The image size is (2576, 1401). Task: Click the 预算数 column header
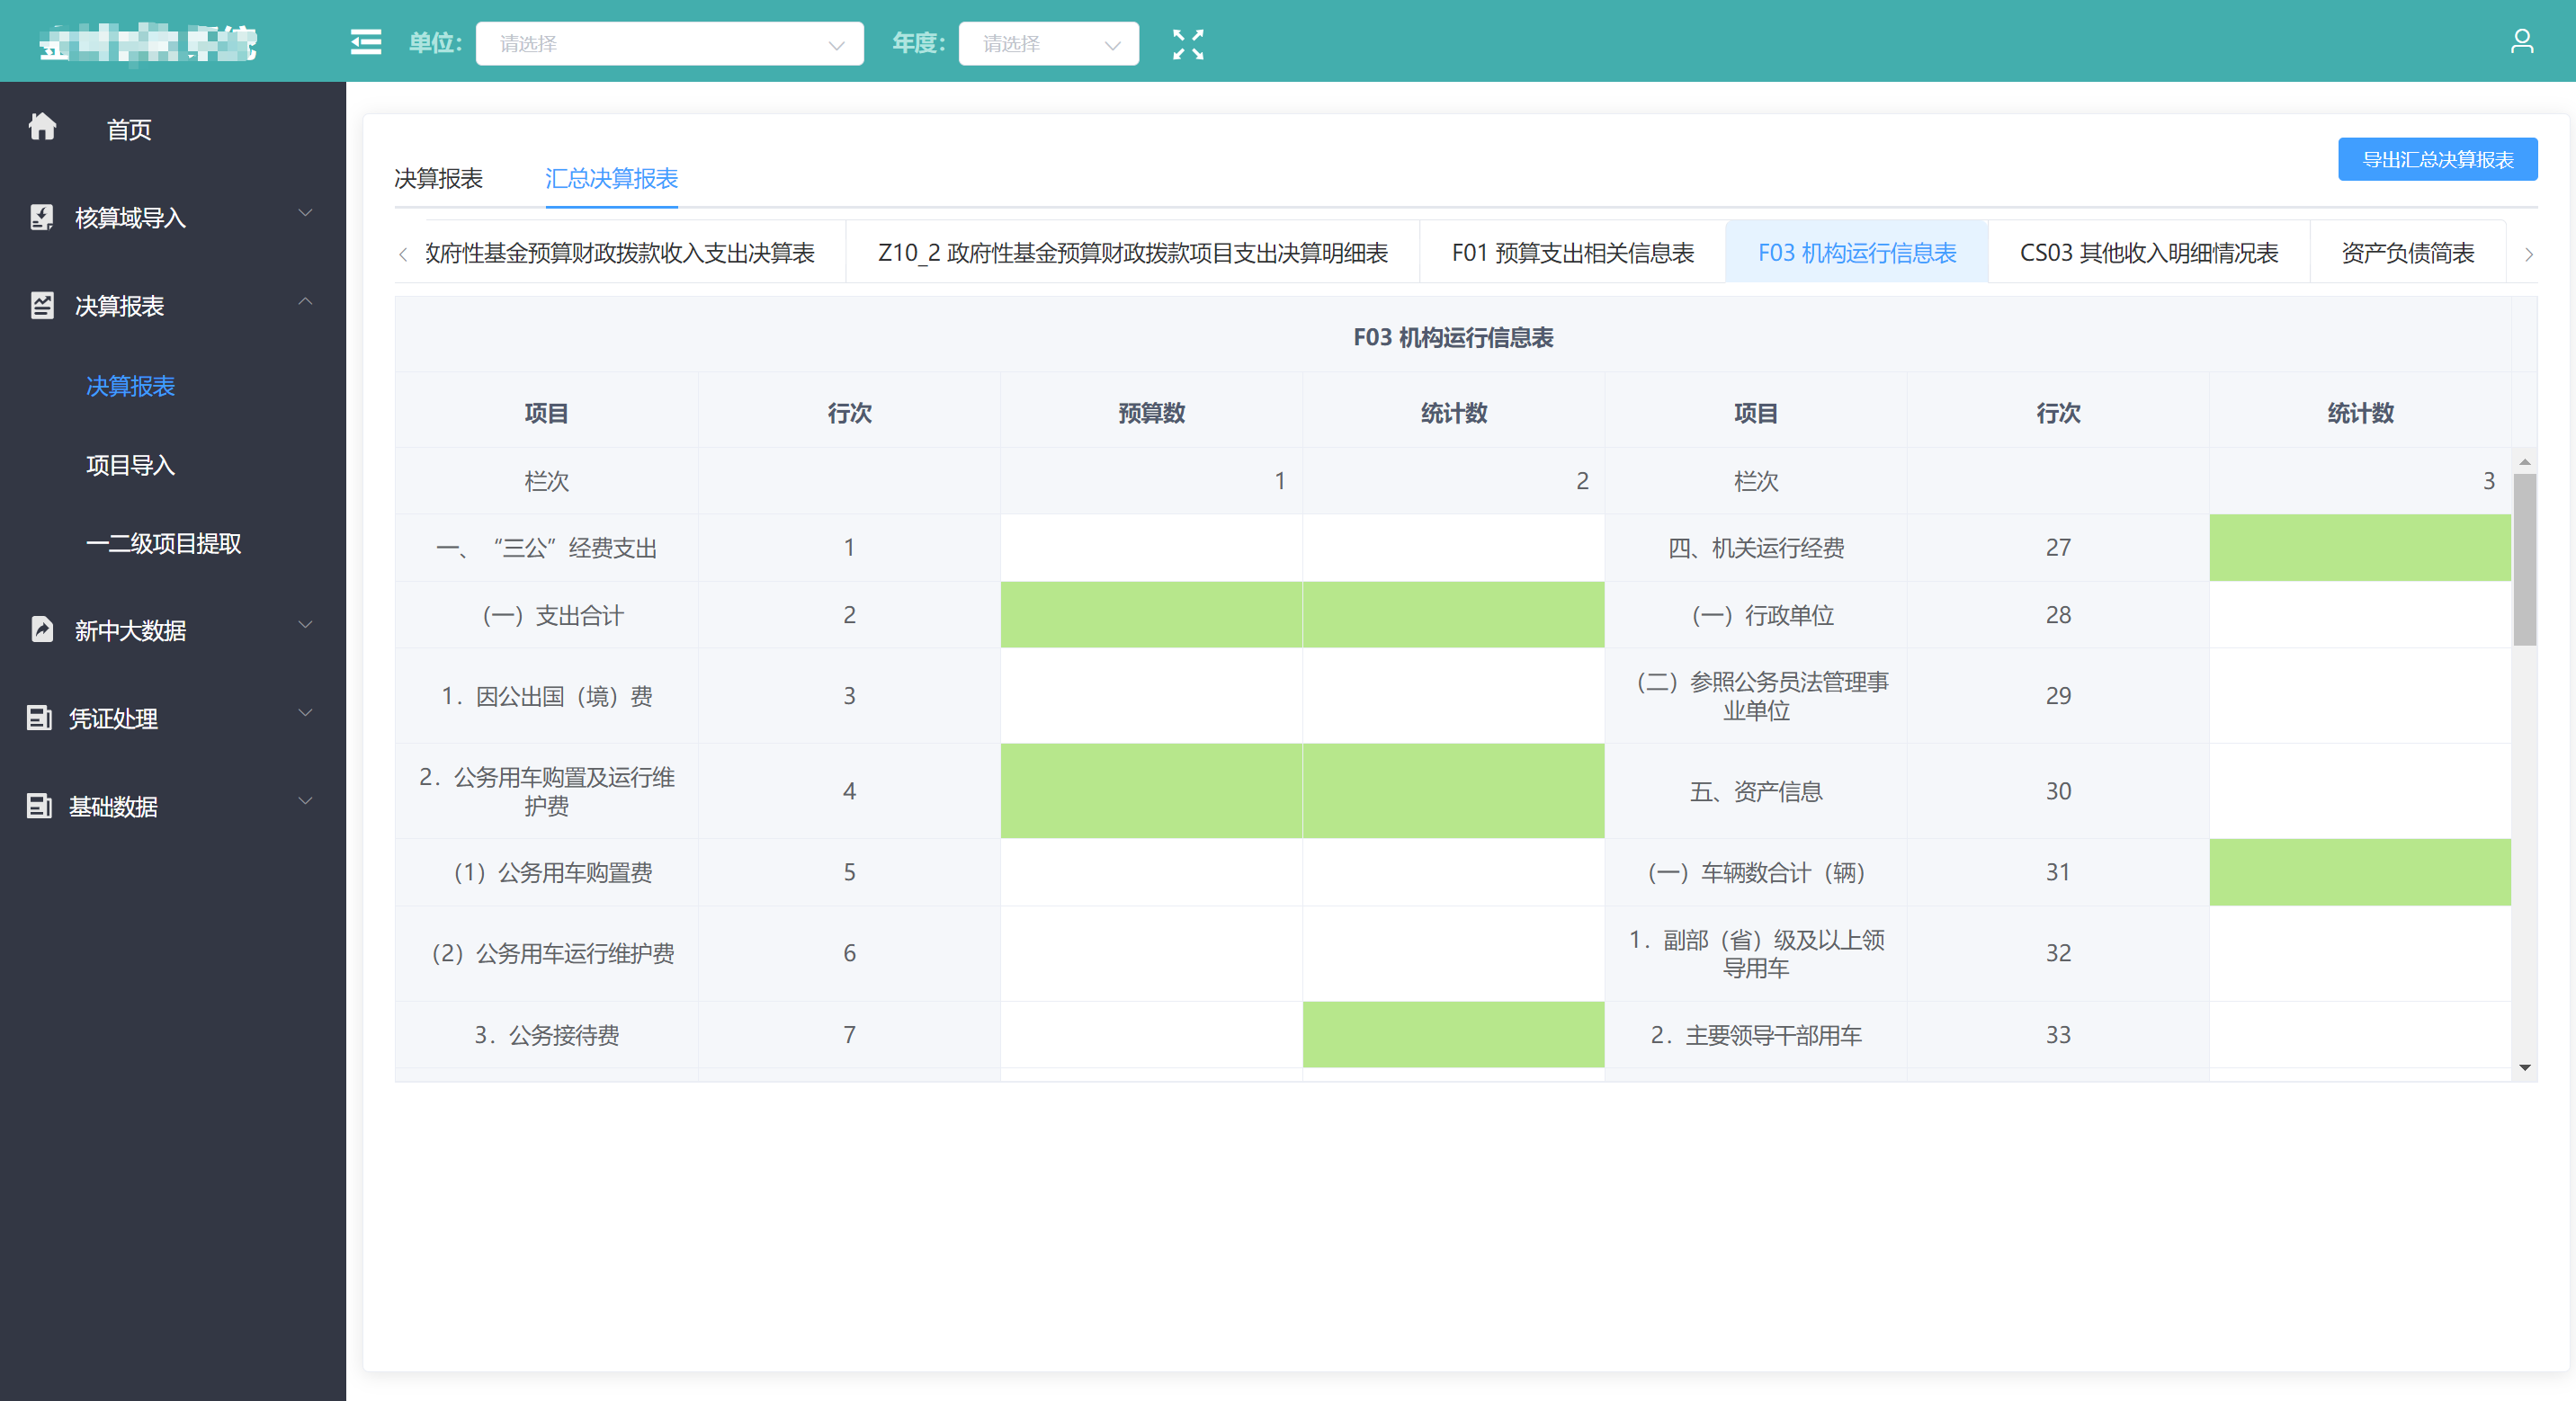point(1151,413)
